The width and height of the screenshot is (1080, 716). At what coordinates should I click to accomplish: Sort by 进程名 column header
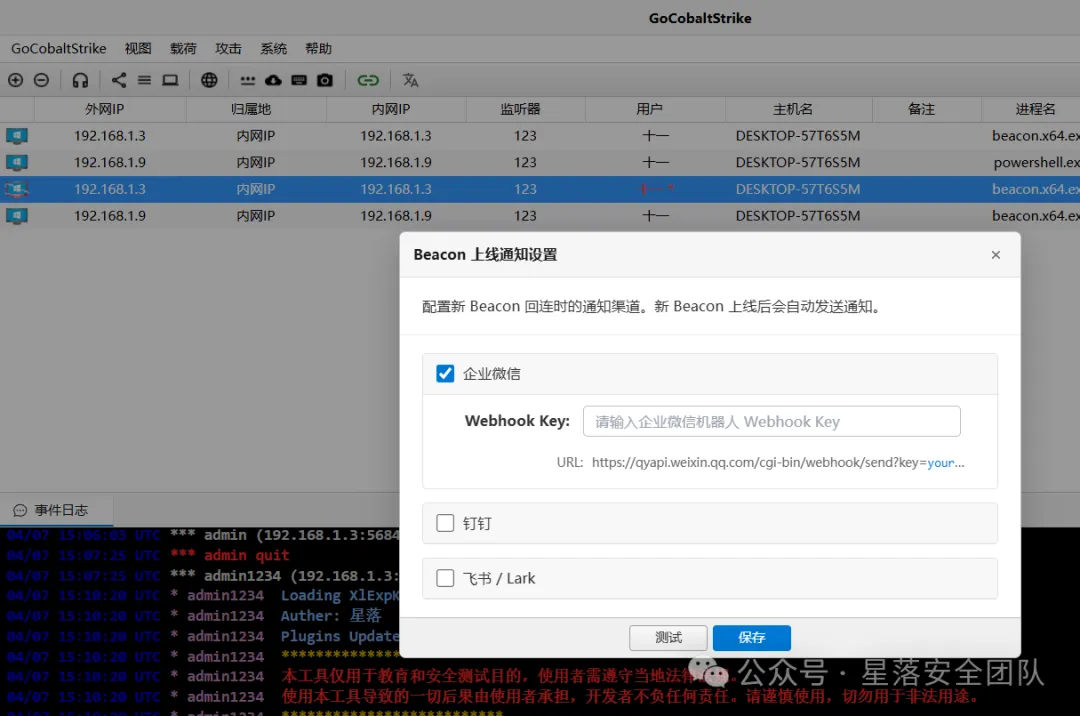[x=1031, y=109]
